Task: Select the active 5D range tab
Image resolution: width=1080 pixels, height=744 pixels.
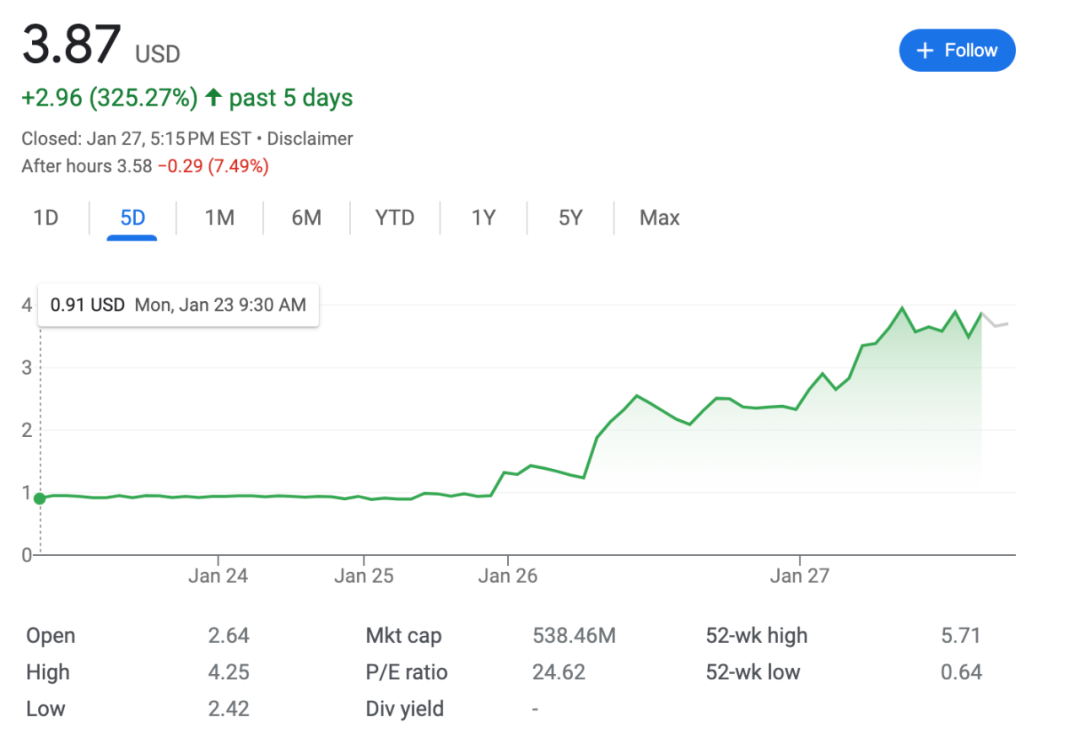Action: (132, 218)
